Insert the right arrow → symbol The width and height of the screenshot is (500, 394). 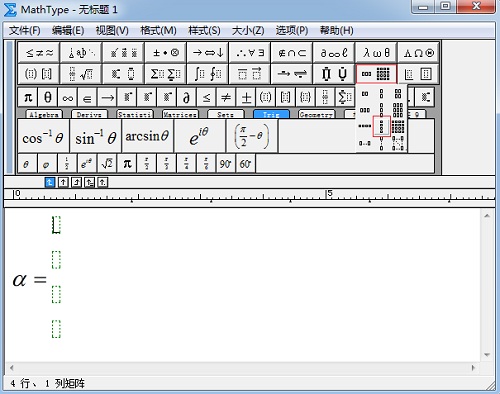tap(107, 97)
